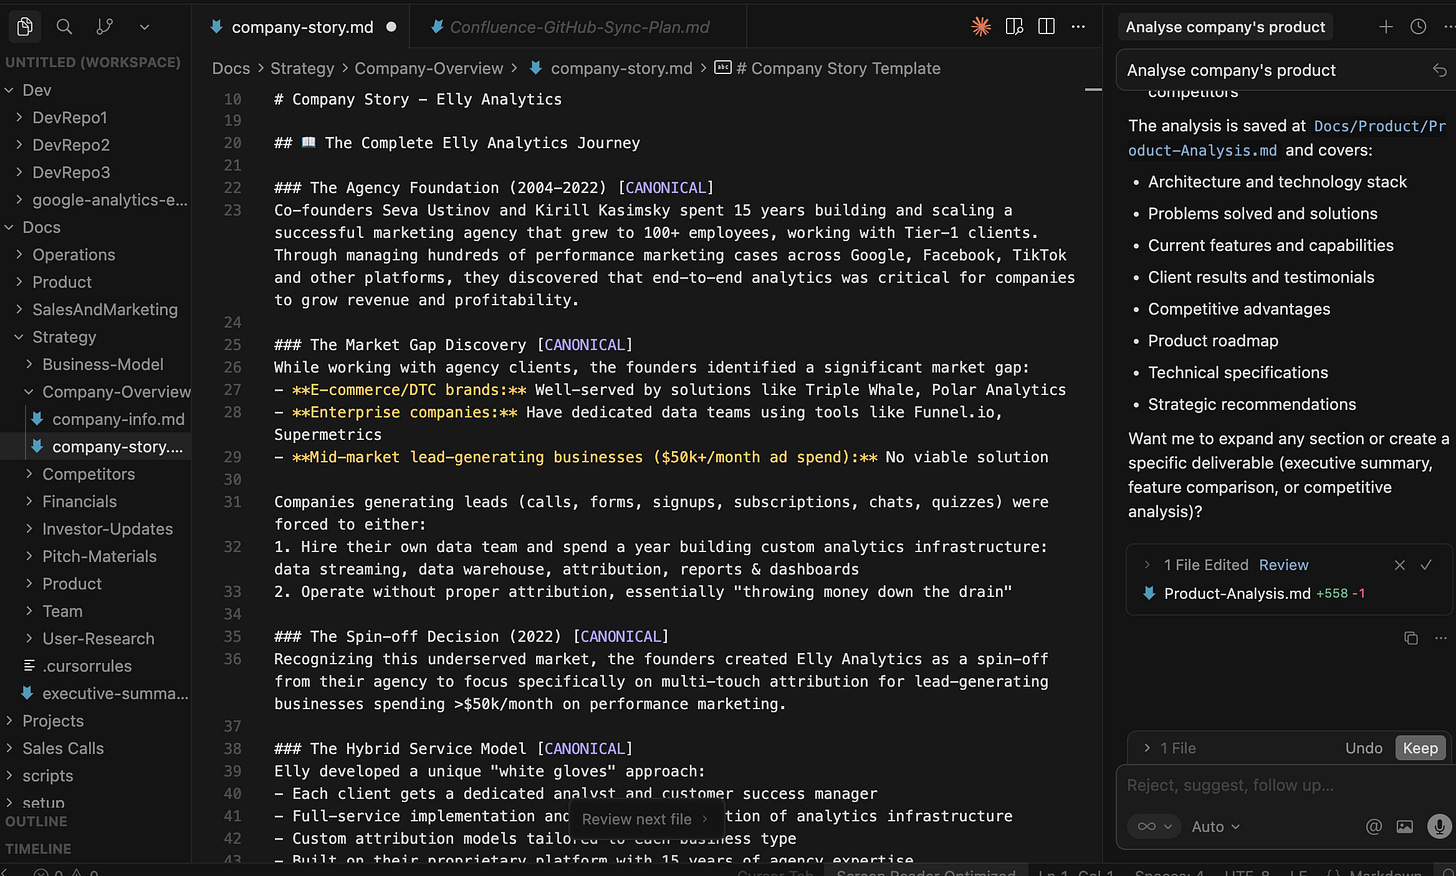The width and height of the screenshot is (1456, 876).
Task: Expand the DevRepo2 folder
Action: (x=95, y=145)
